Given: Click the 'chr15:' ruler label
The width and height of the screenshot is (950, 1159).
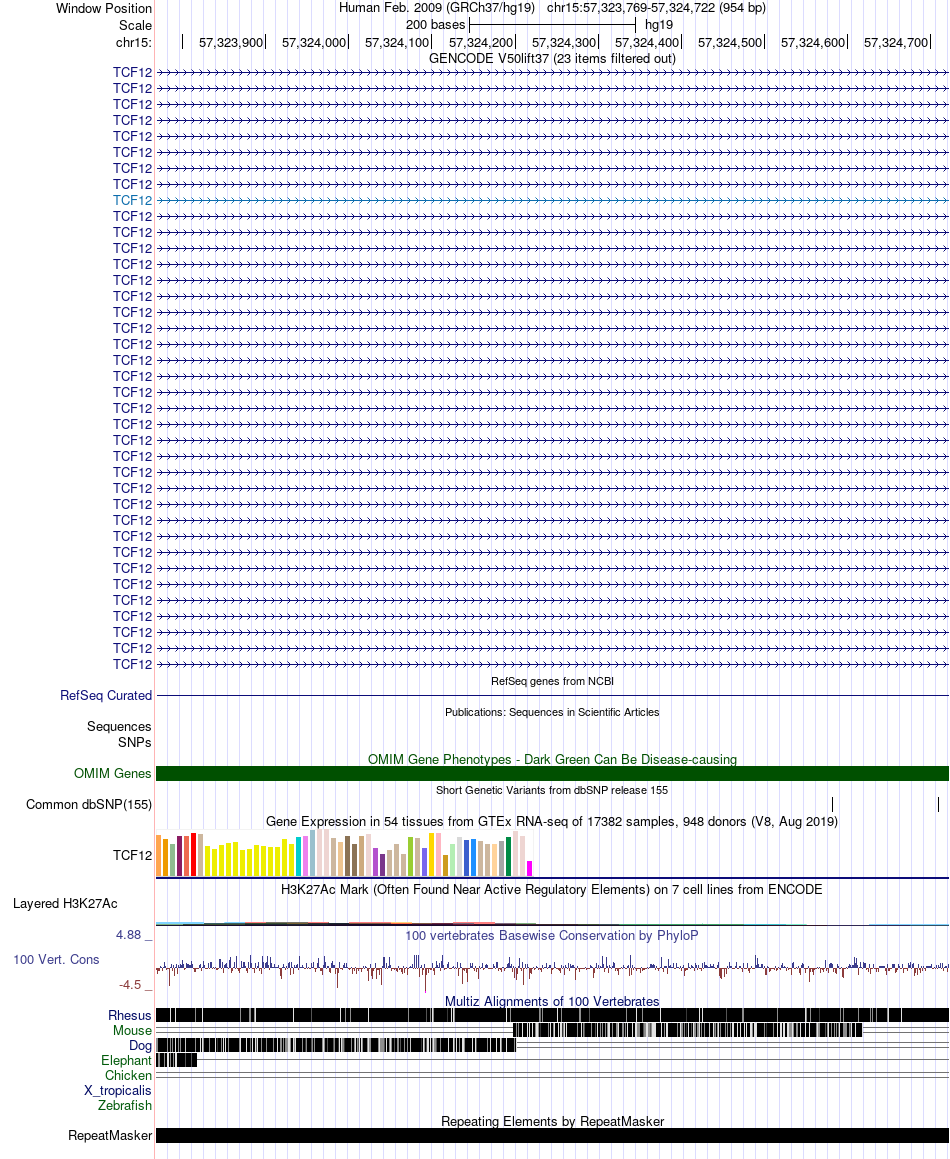Looking at the screenshot, I should click(x=134, y=42).
